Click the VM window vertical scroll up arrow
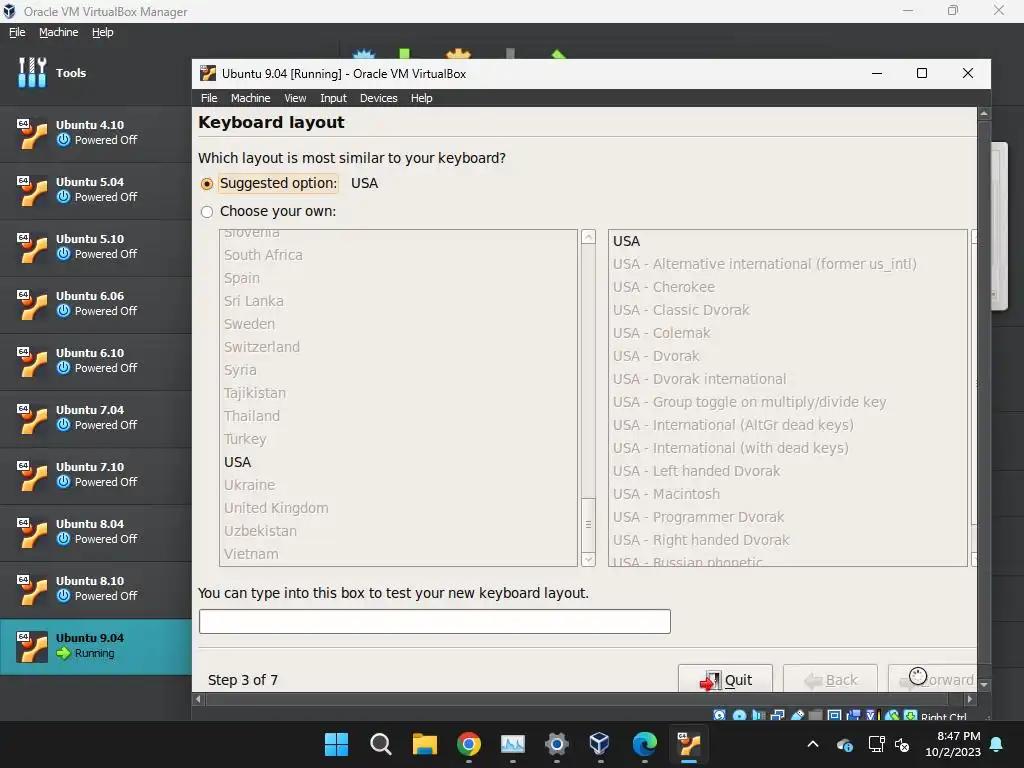1024x768 pixels. pyautogui.click(x=984, y=114)
